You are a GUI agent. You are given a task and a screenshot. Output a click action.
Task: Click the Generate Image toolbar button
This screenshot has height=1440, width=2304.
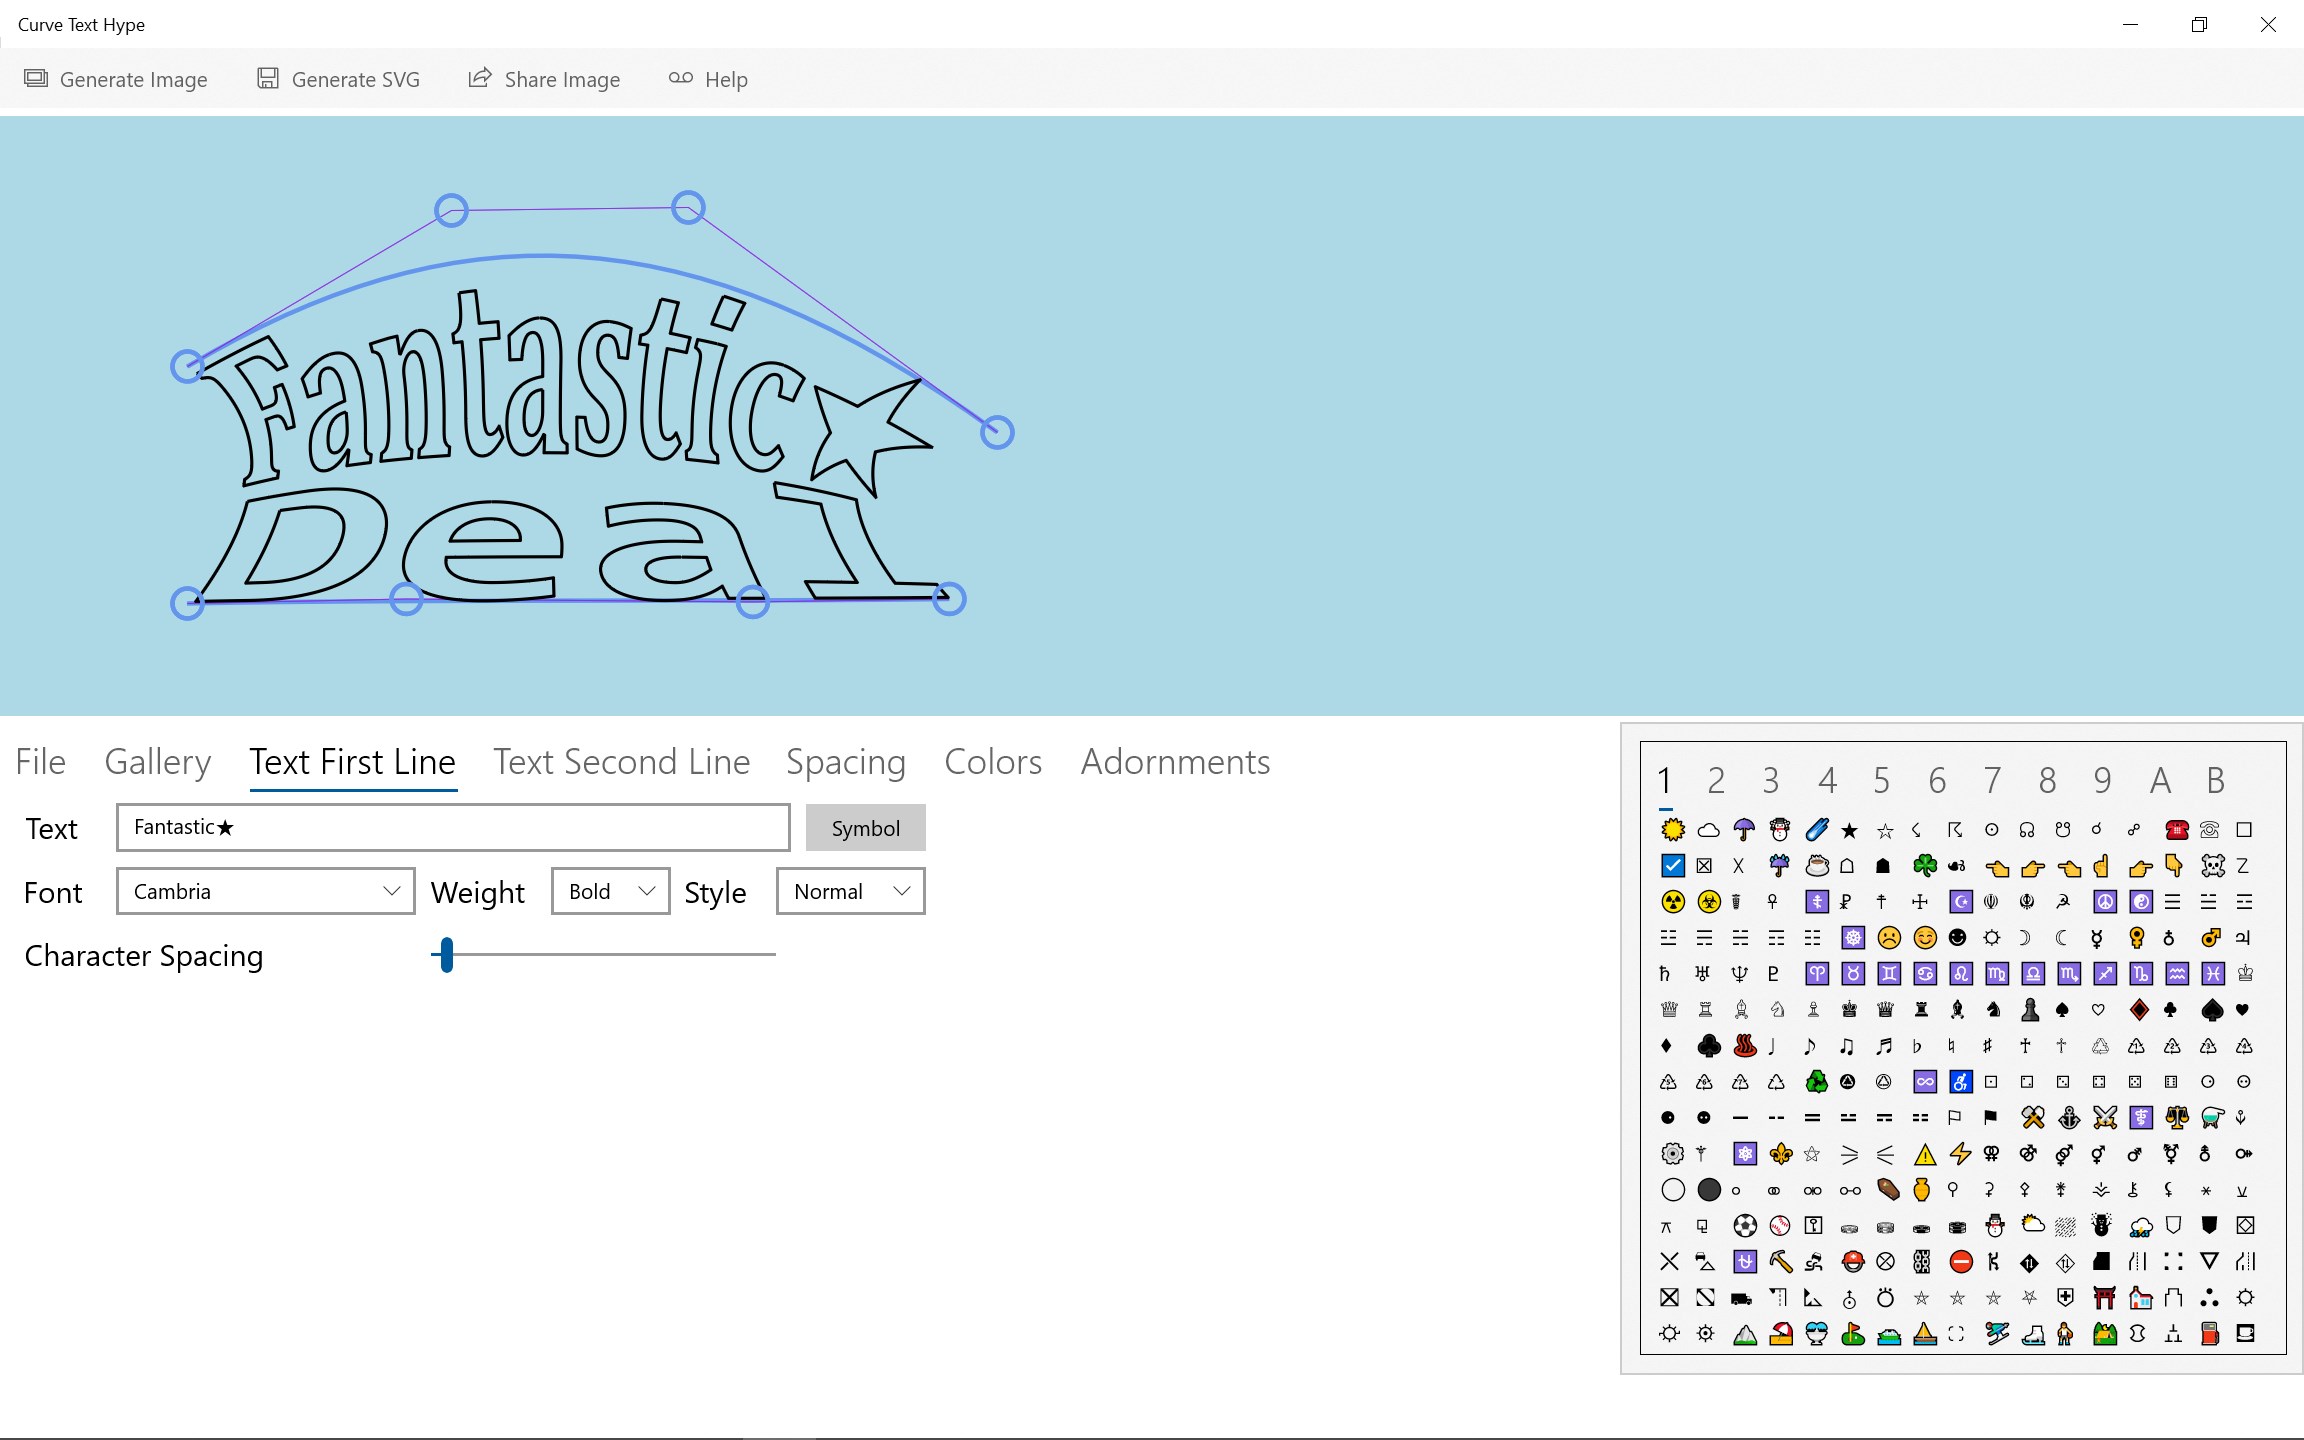(116, 79)
